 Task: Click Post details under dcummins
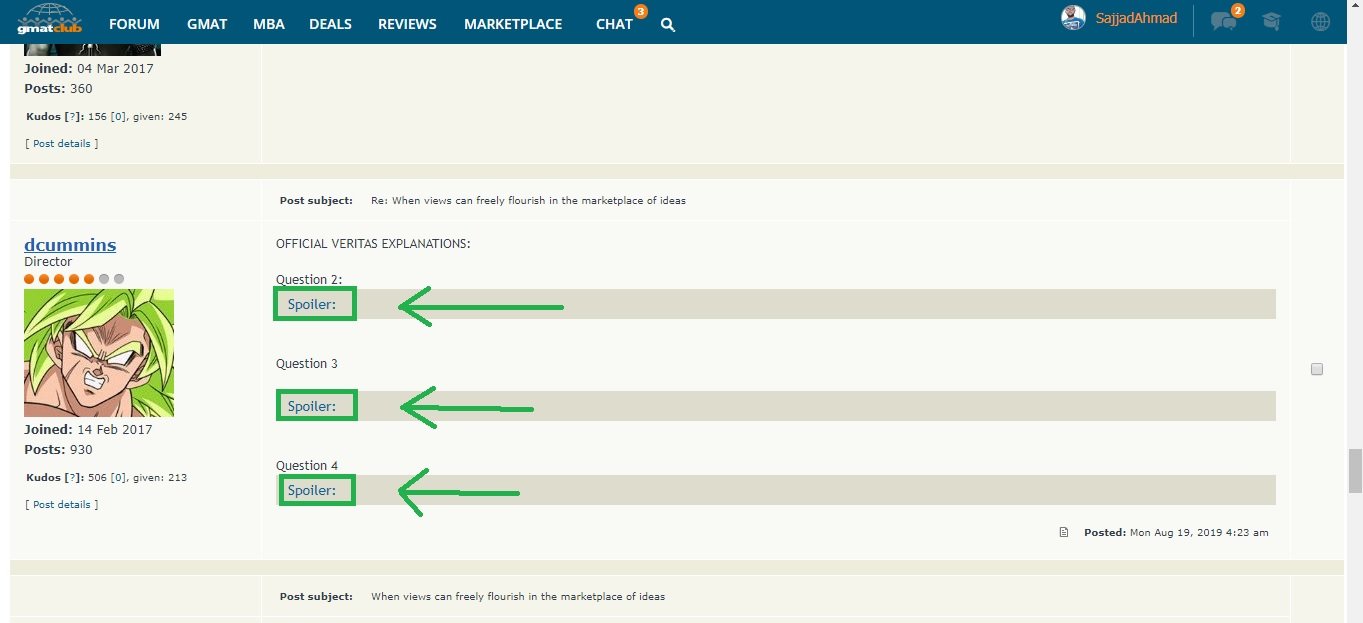point(62,505)
